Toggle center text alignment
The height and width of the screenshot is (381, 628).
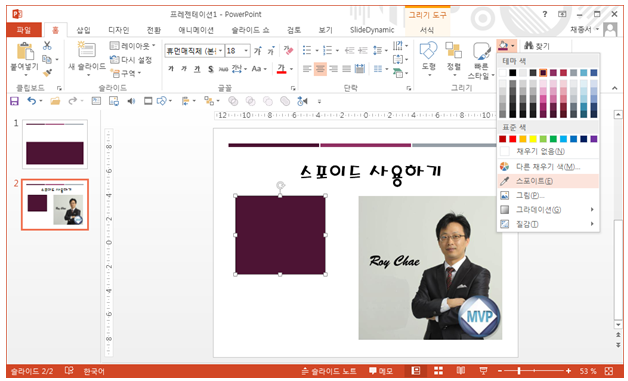pyautogui.click(x=320, y=69)
